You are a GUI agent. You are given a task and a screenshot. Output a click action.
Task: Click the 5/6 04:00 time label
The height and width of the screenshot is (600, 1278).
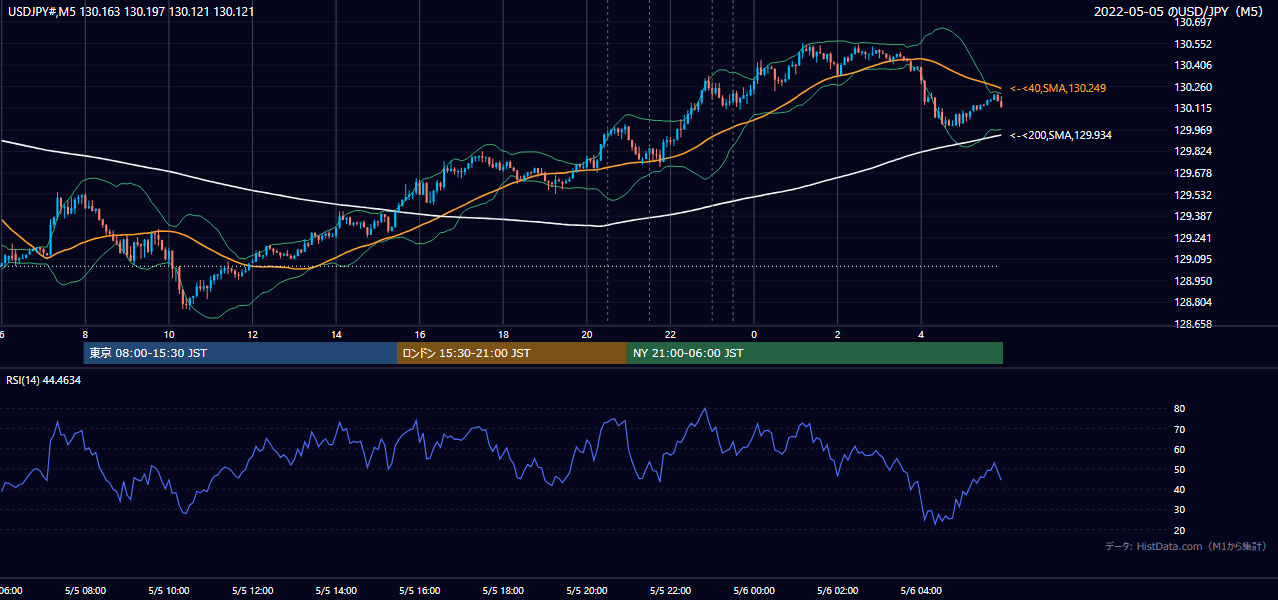[922, 590]
